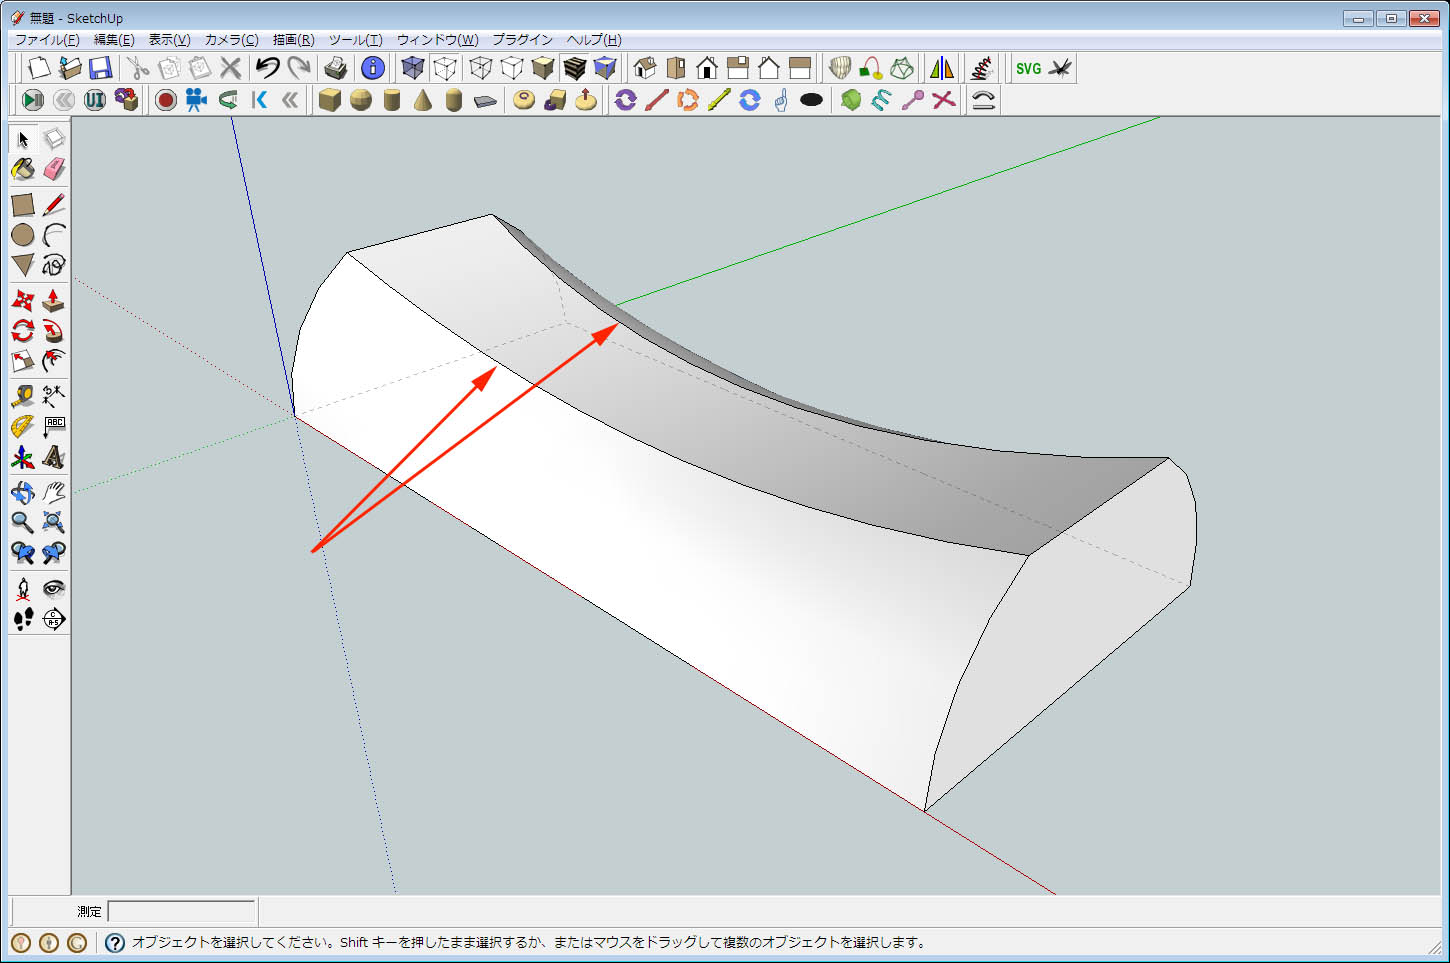Open the 表示(V) menu
Image resolution: width=1450 pixels, height=963 pixels.
[x=170, y=40]
